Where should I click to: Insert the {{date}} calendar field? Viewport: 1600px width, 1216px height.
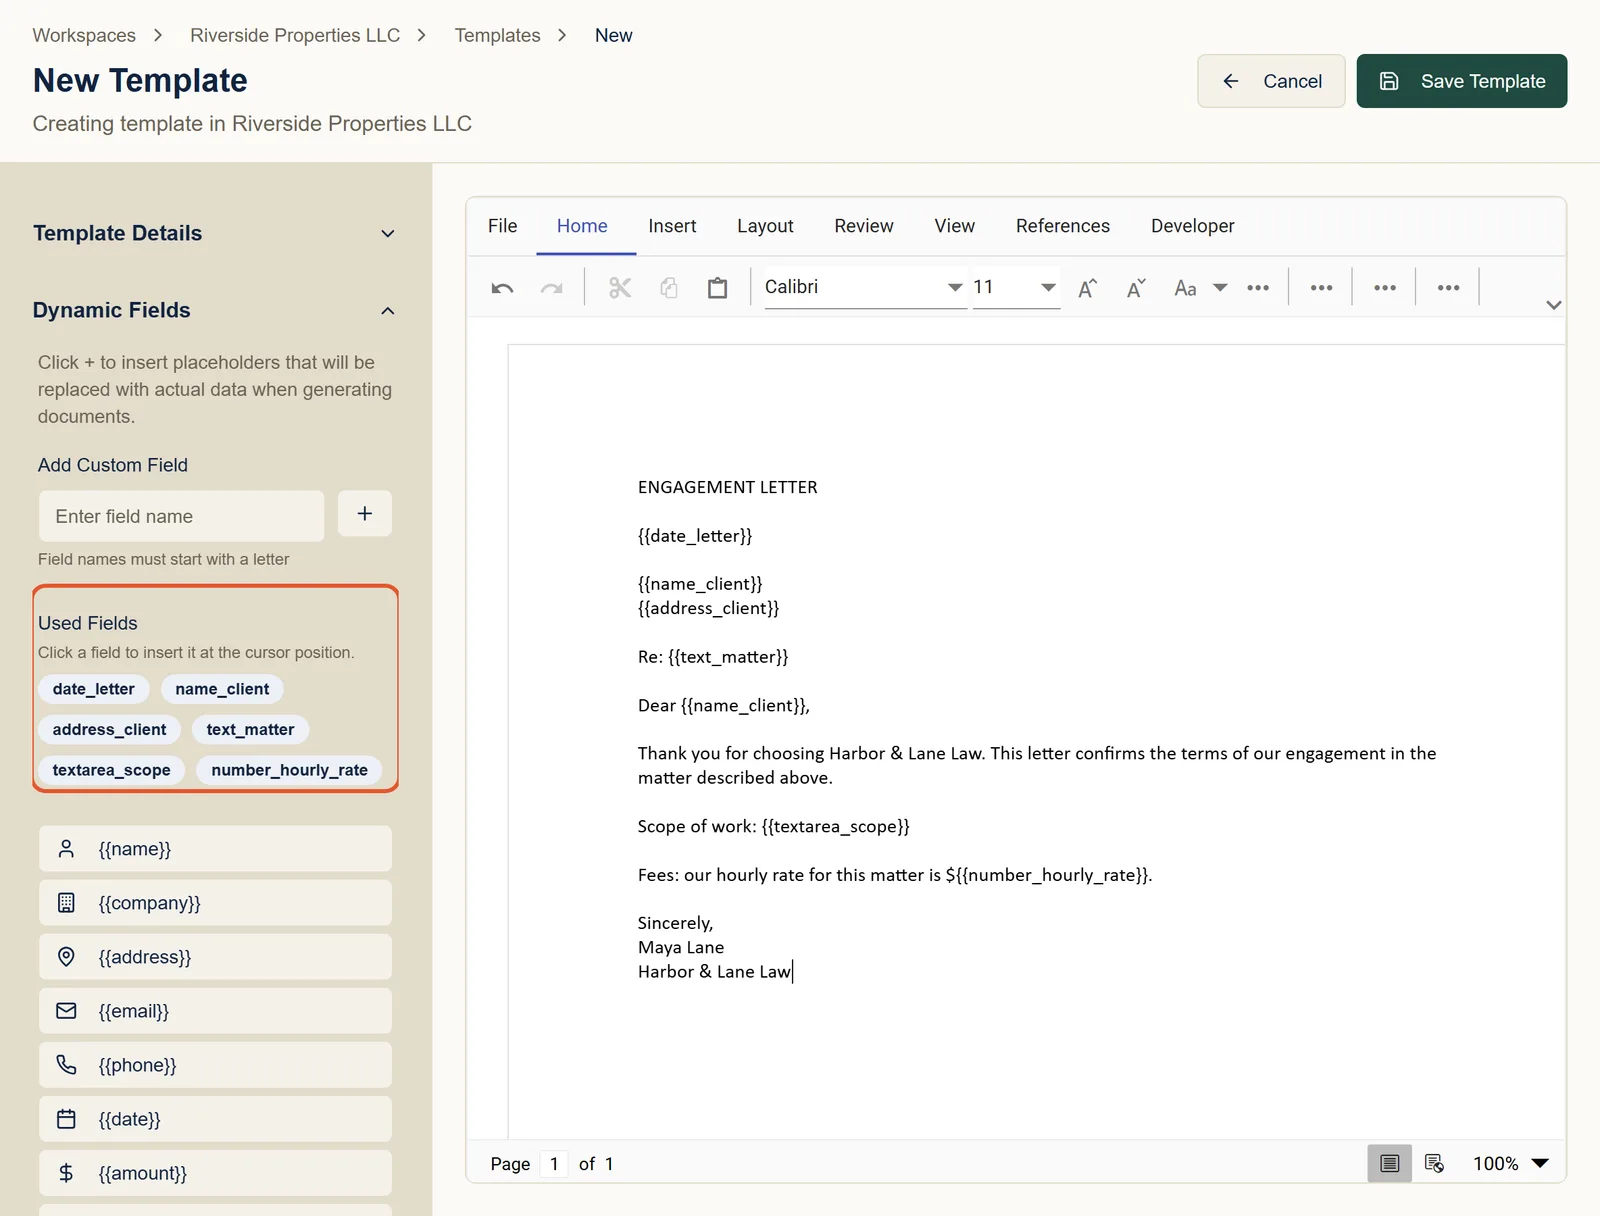(215, 1119)
